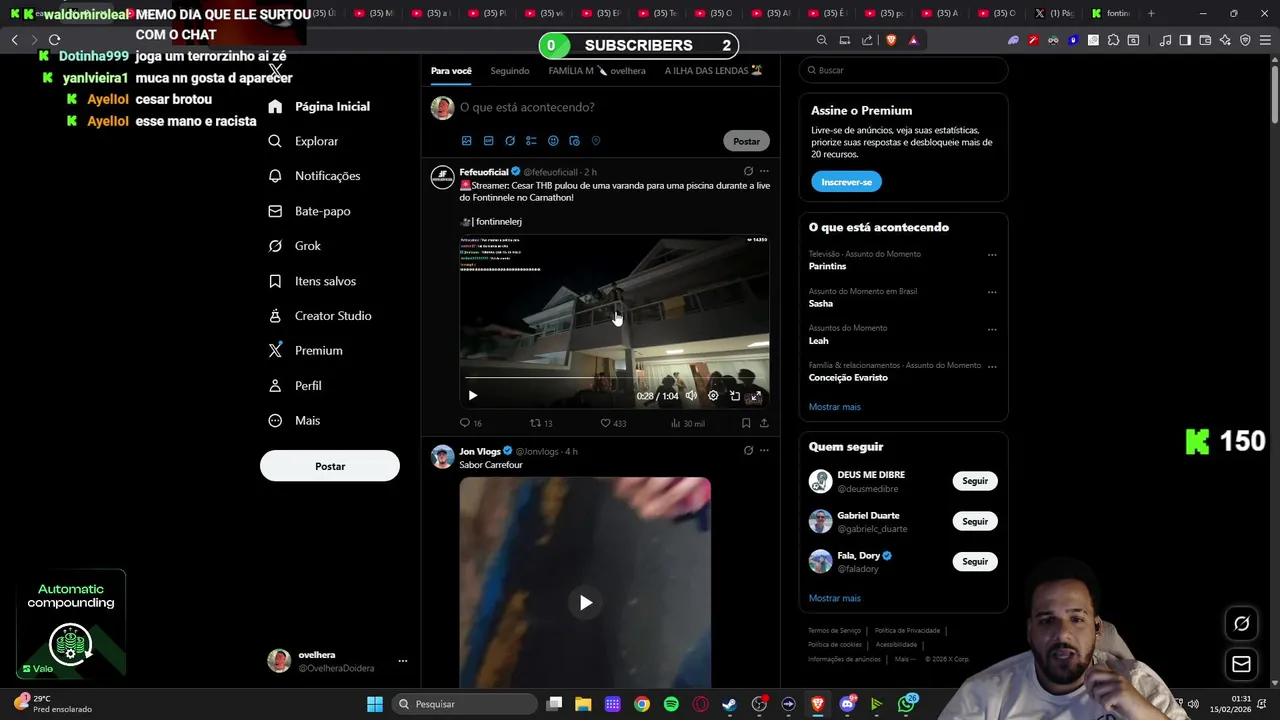The width and height of the screenshot is (1280, 720).
Task: Enter fullscreen on Fefeuoficial video
Action: click(x=756, y=396)
